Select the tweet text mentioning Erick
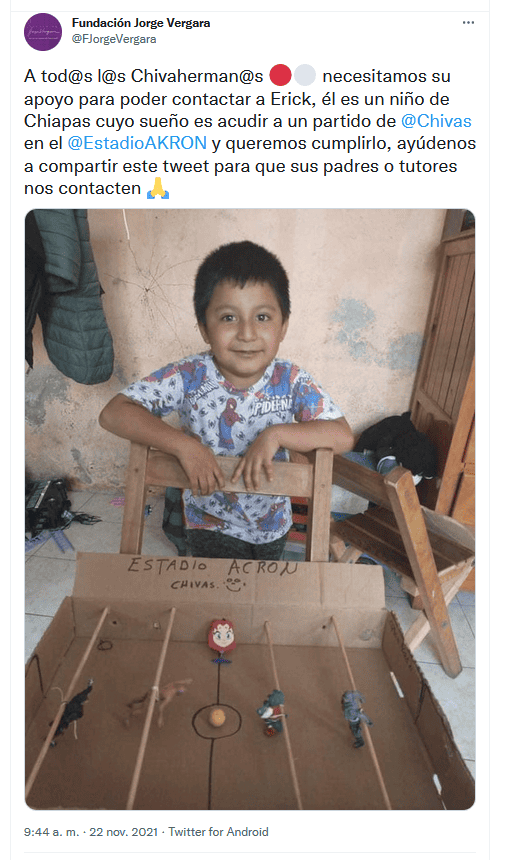Viewport: 505px width, 860px height. pos(249,132)
